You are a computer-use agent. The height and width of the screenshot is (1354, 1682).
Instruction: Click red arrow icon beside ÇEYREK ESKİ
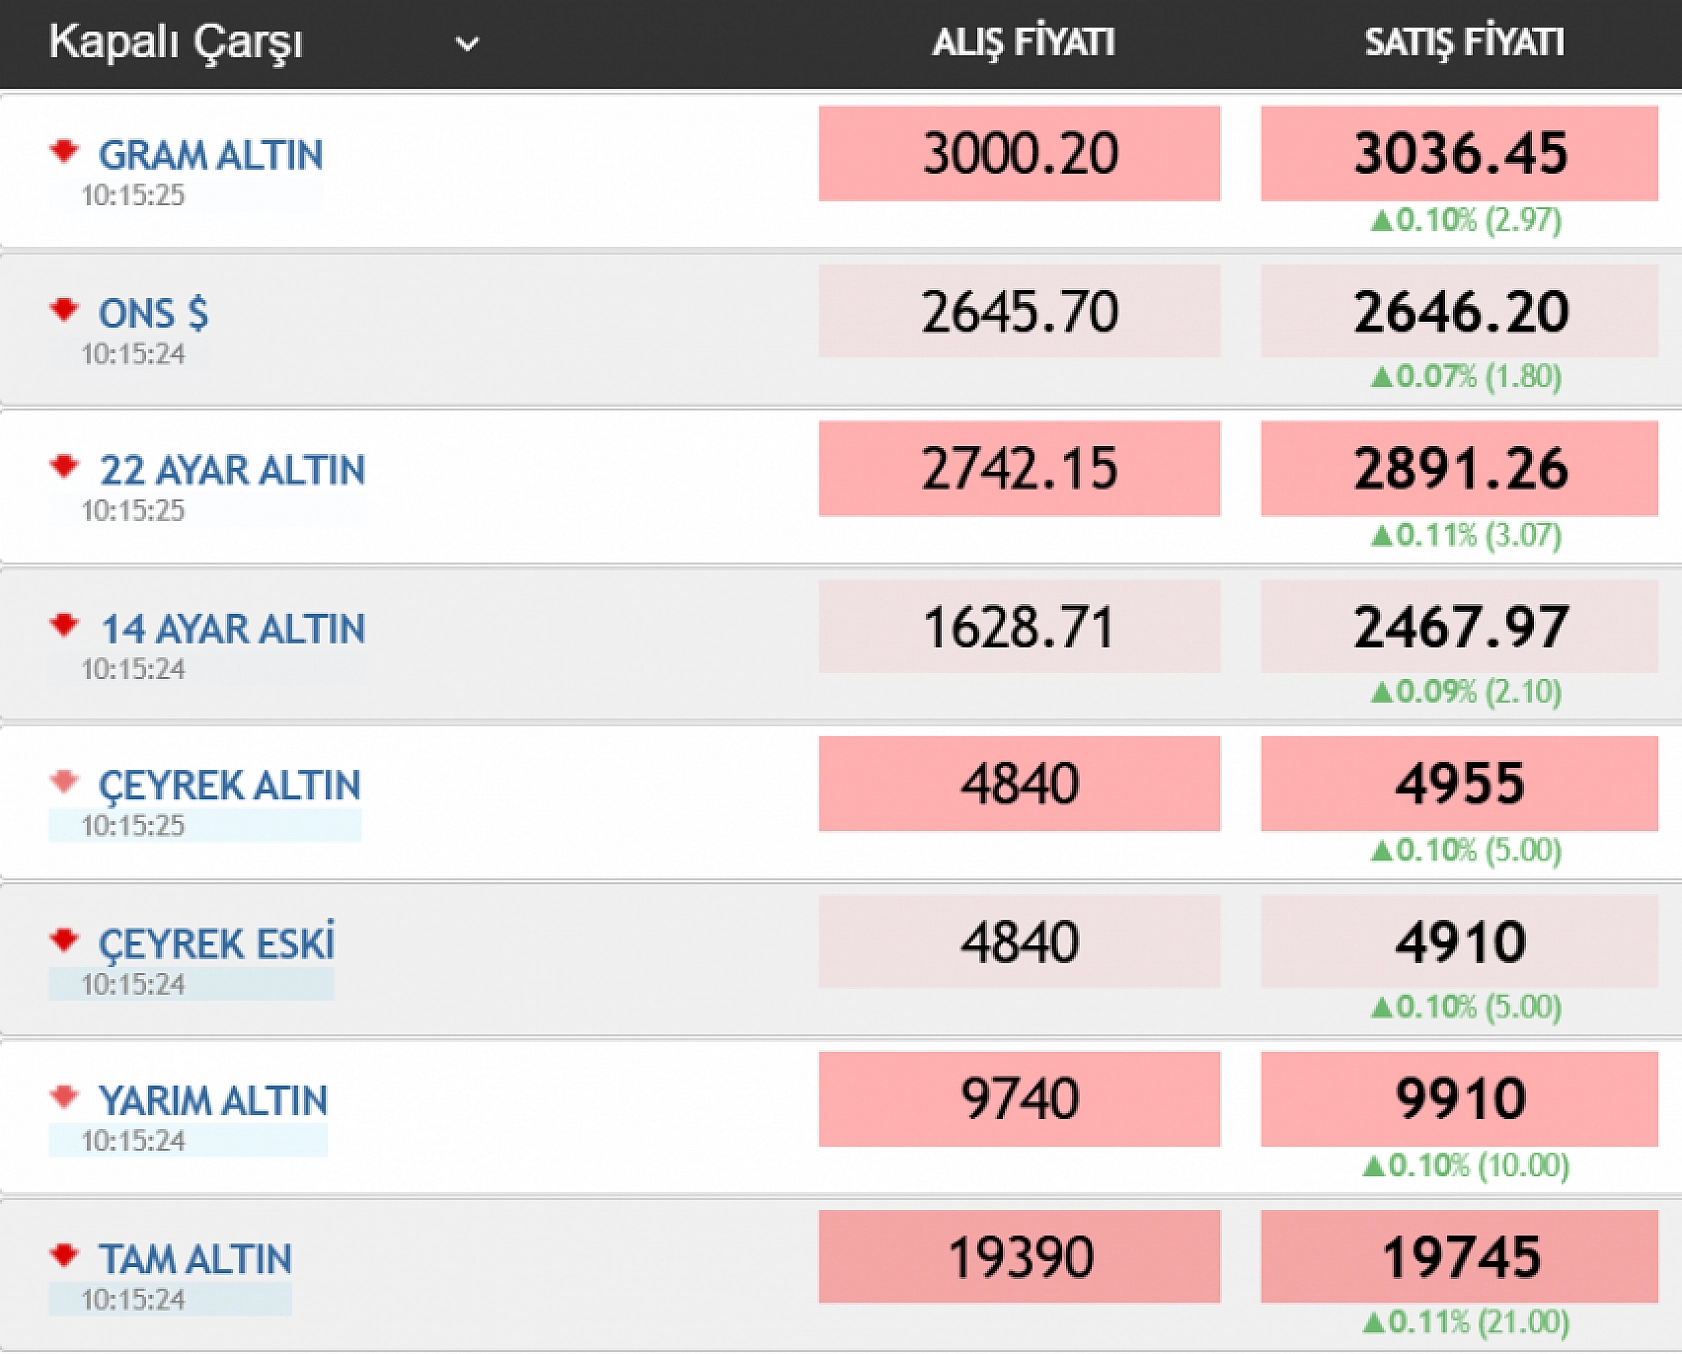(x=64, y=940)
